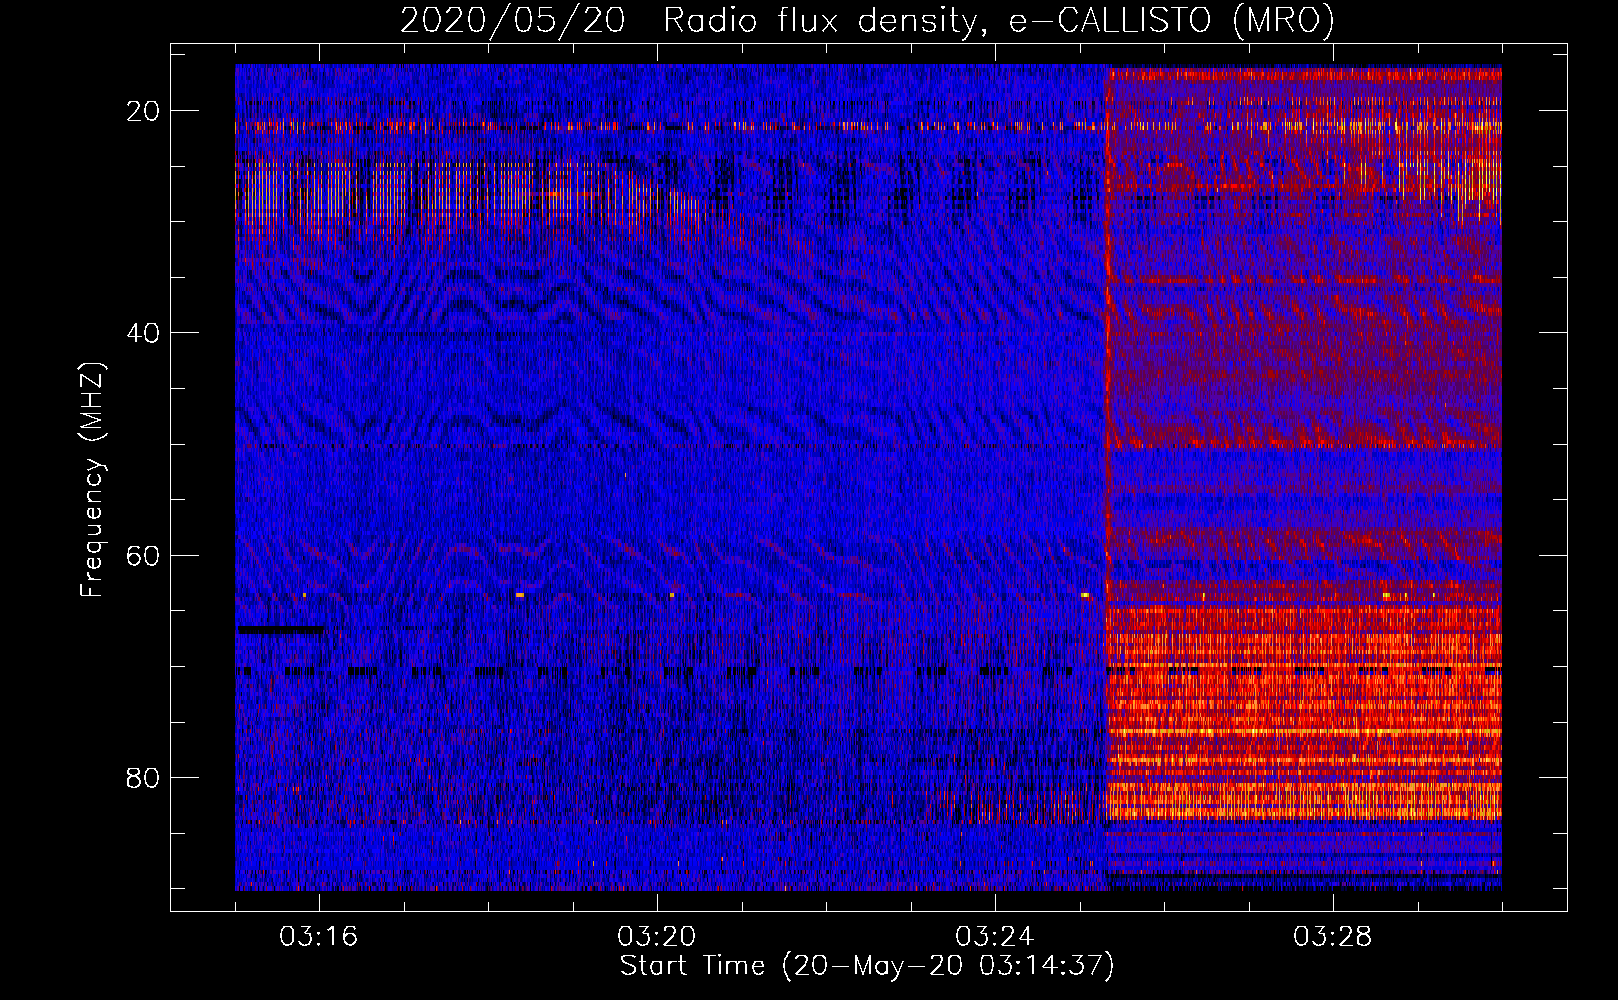Click the short black bar near 67 MHz

click(281, 630)
